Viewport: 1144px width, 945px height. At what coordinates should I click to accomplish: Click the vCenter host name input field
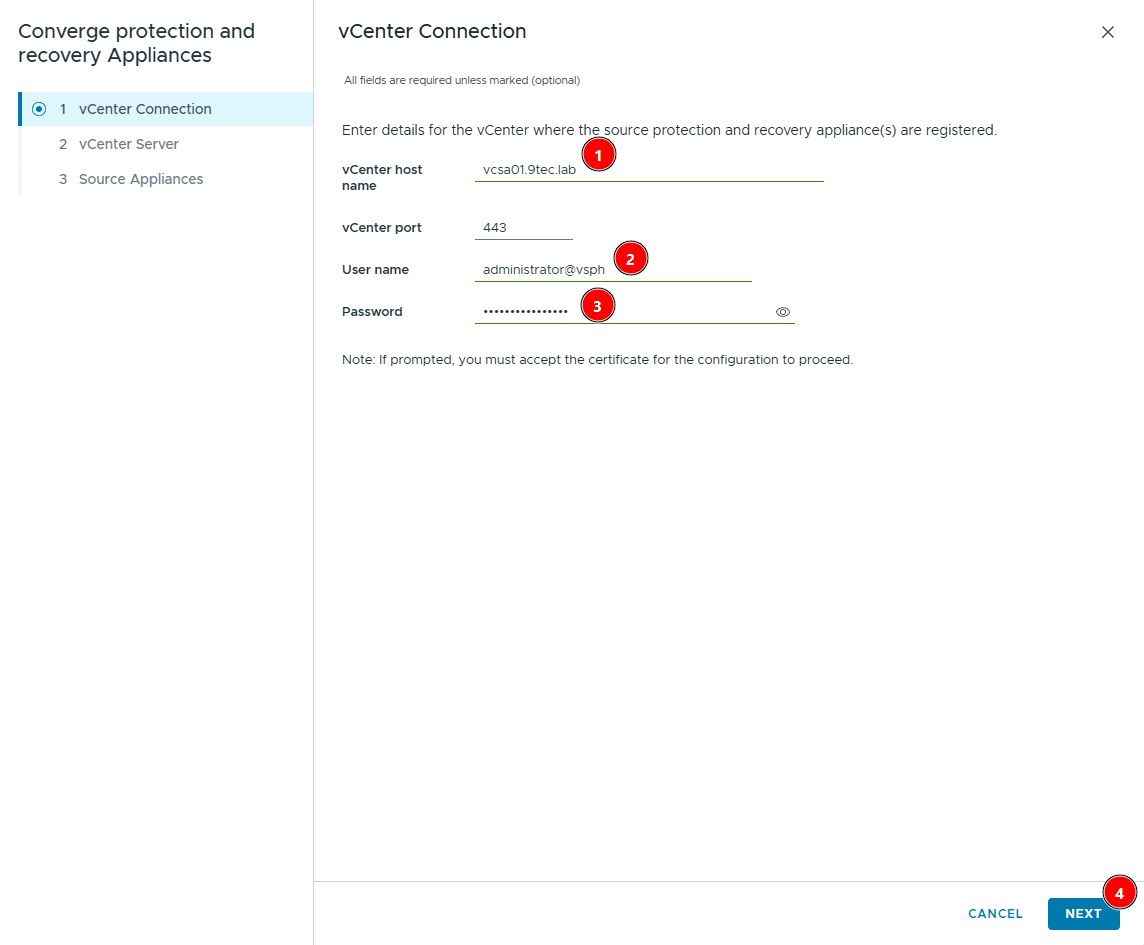coord(649,169)
